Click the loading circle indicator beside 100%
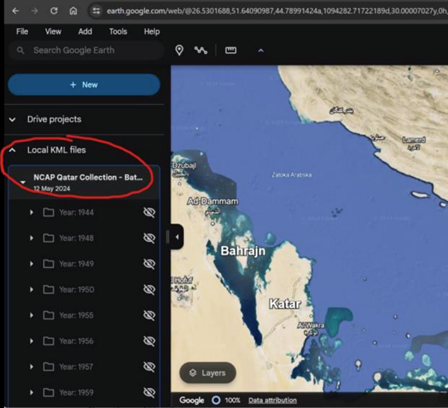448x408 pixels. point(216,400)
